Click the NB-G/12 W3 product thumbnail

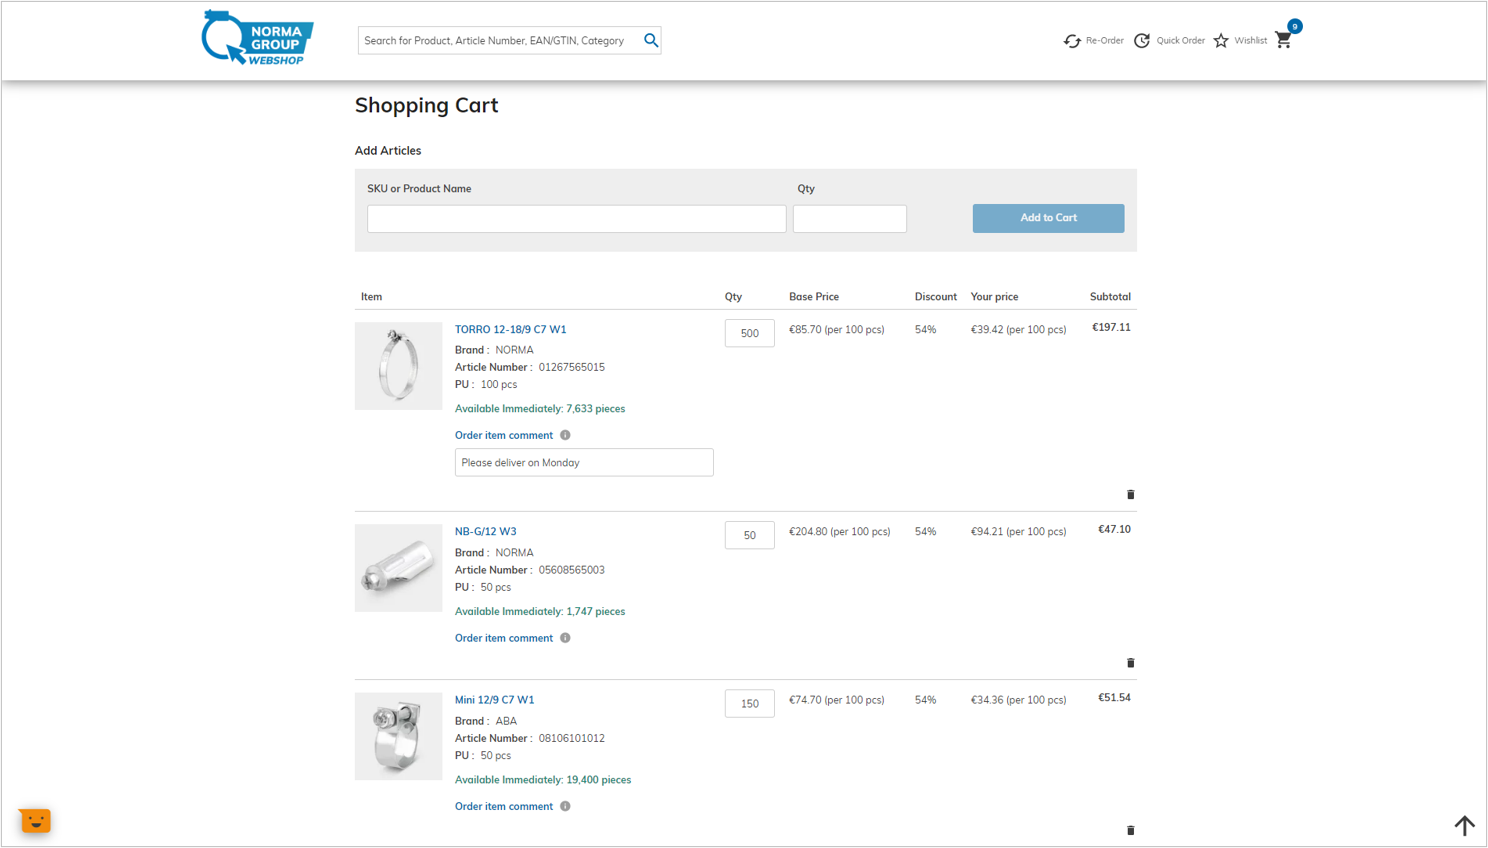coord(398,568)
